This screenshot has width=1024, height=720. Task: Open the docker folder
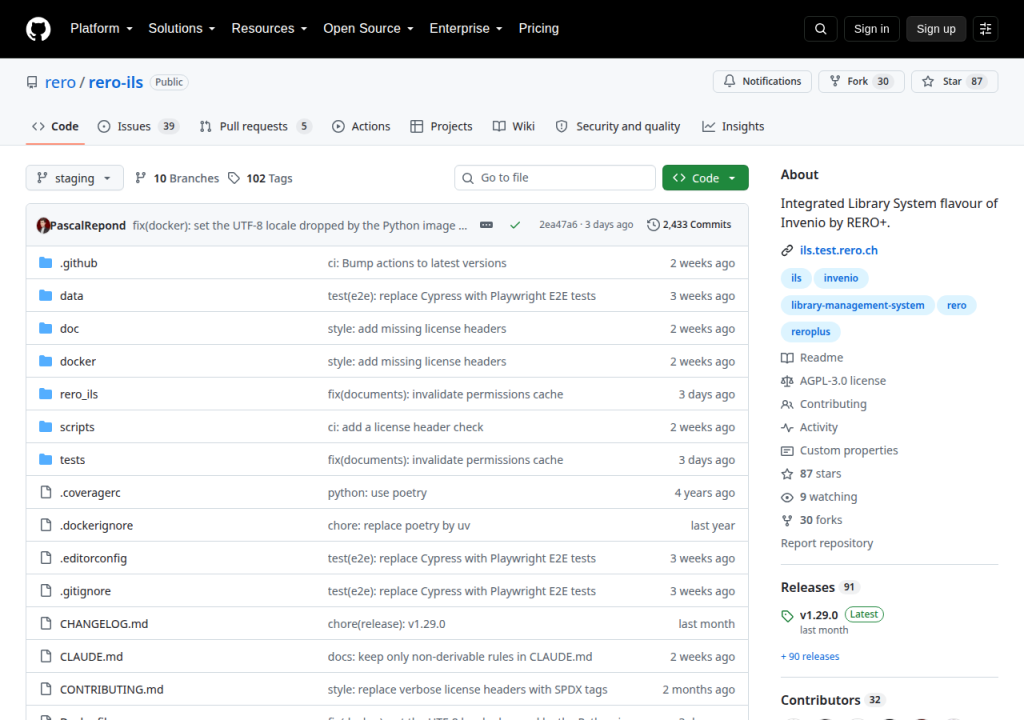point(78,361)
